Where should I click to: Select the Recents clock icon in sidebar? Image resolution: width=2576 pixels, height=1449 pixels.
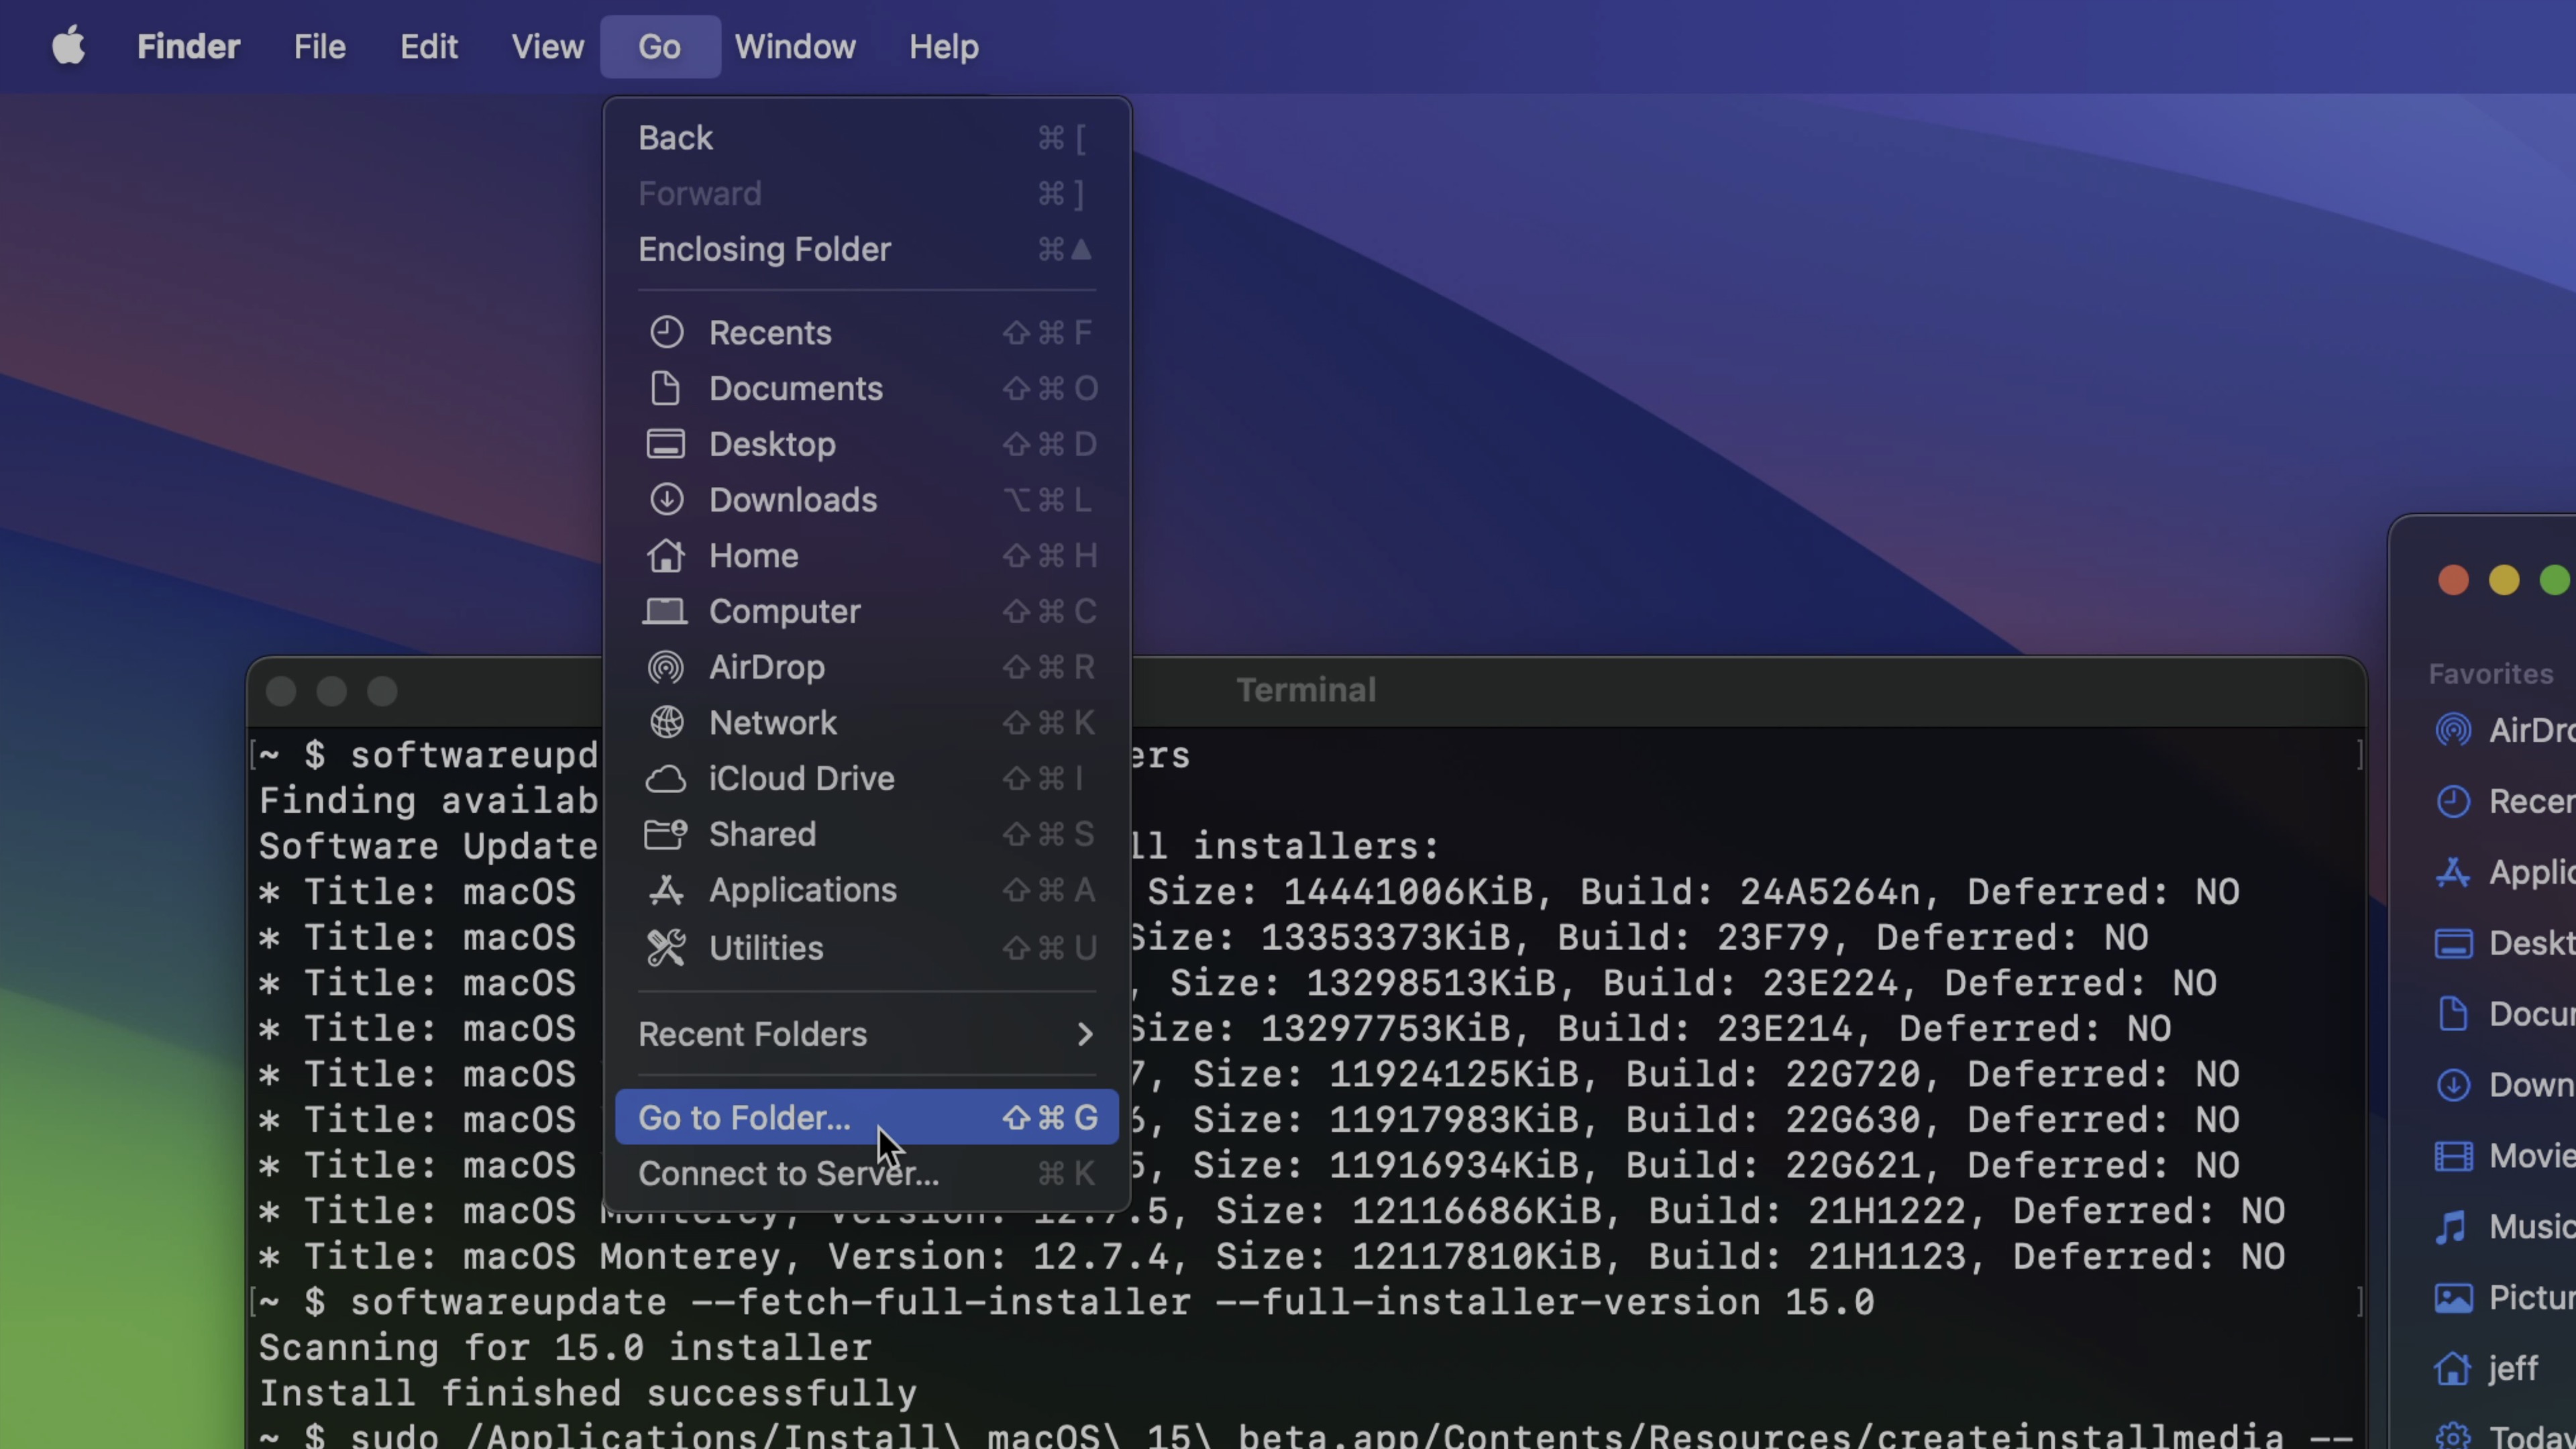pos(2453,801)
